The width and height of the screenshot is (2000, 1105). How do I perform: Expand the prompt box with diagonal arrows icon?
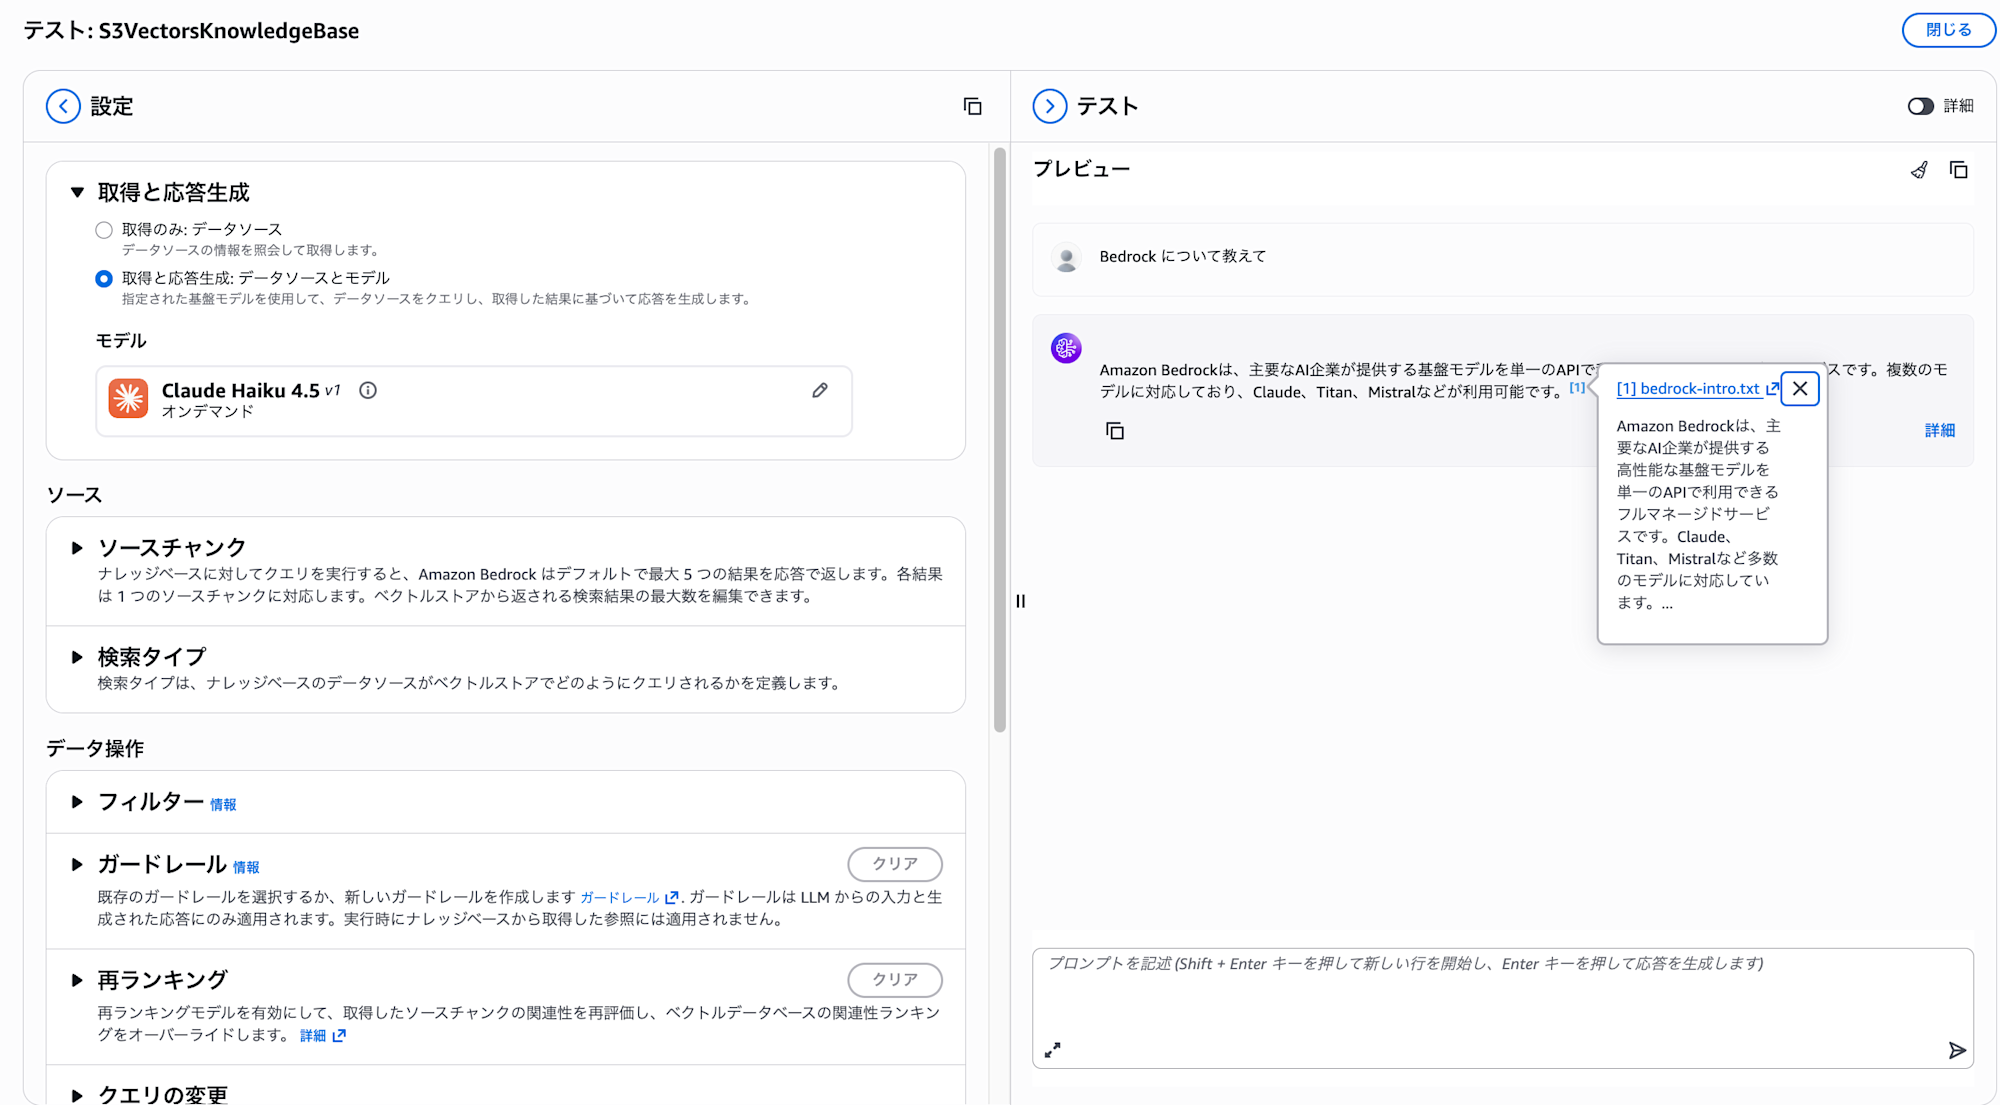pyautogui.click(x=1052, y=1050)
